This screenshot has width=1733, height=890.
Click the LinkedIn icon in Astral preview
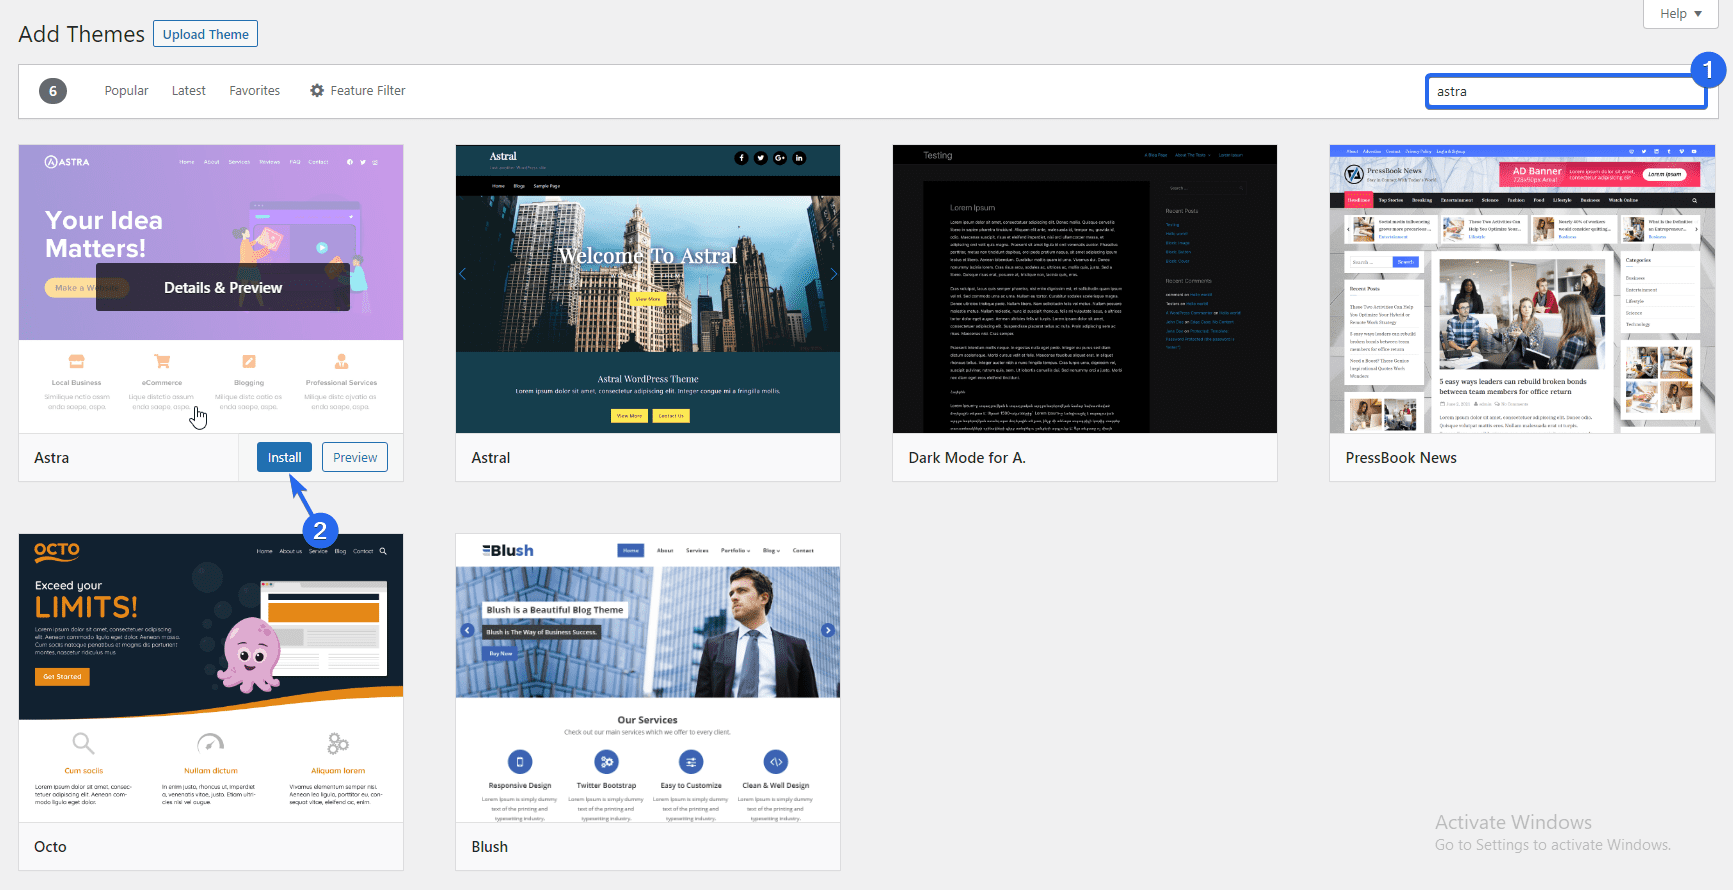pos(799,158)
